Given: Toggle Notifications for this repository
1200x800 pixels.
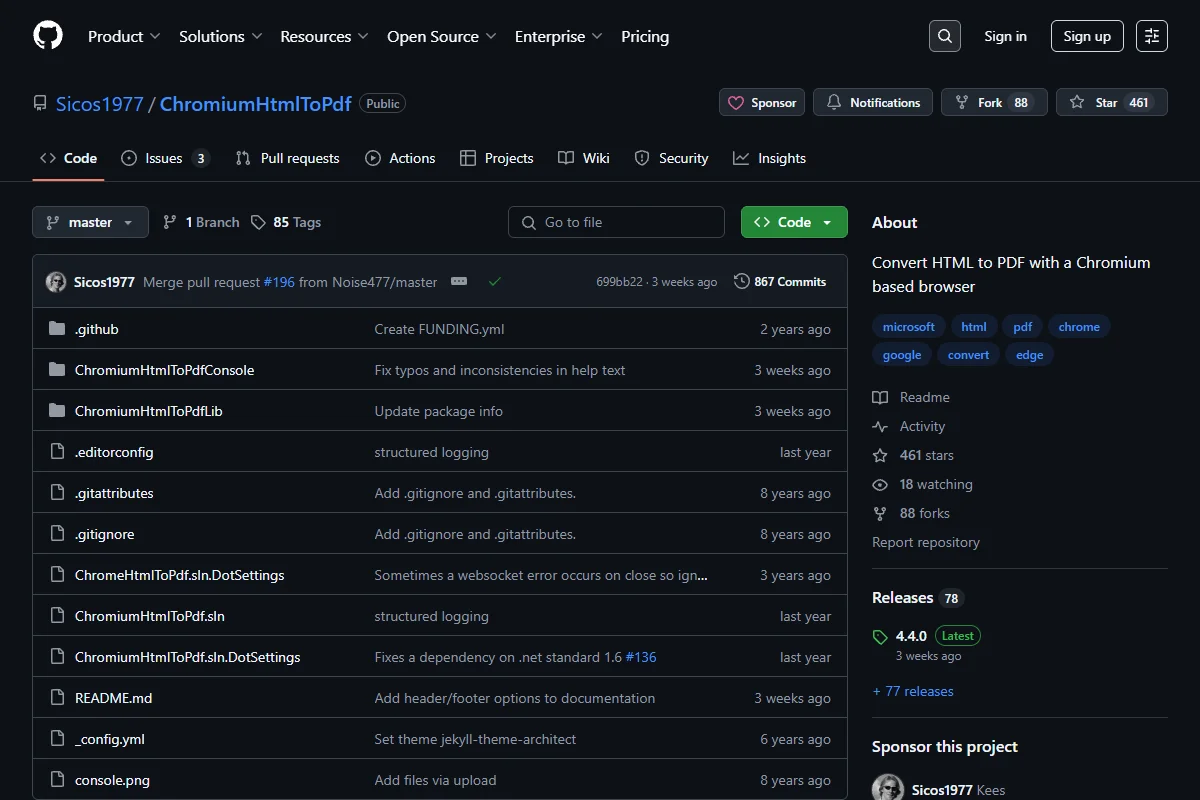Looking at the screenshot, I should point(873,102).
